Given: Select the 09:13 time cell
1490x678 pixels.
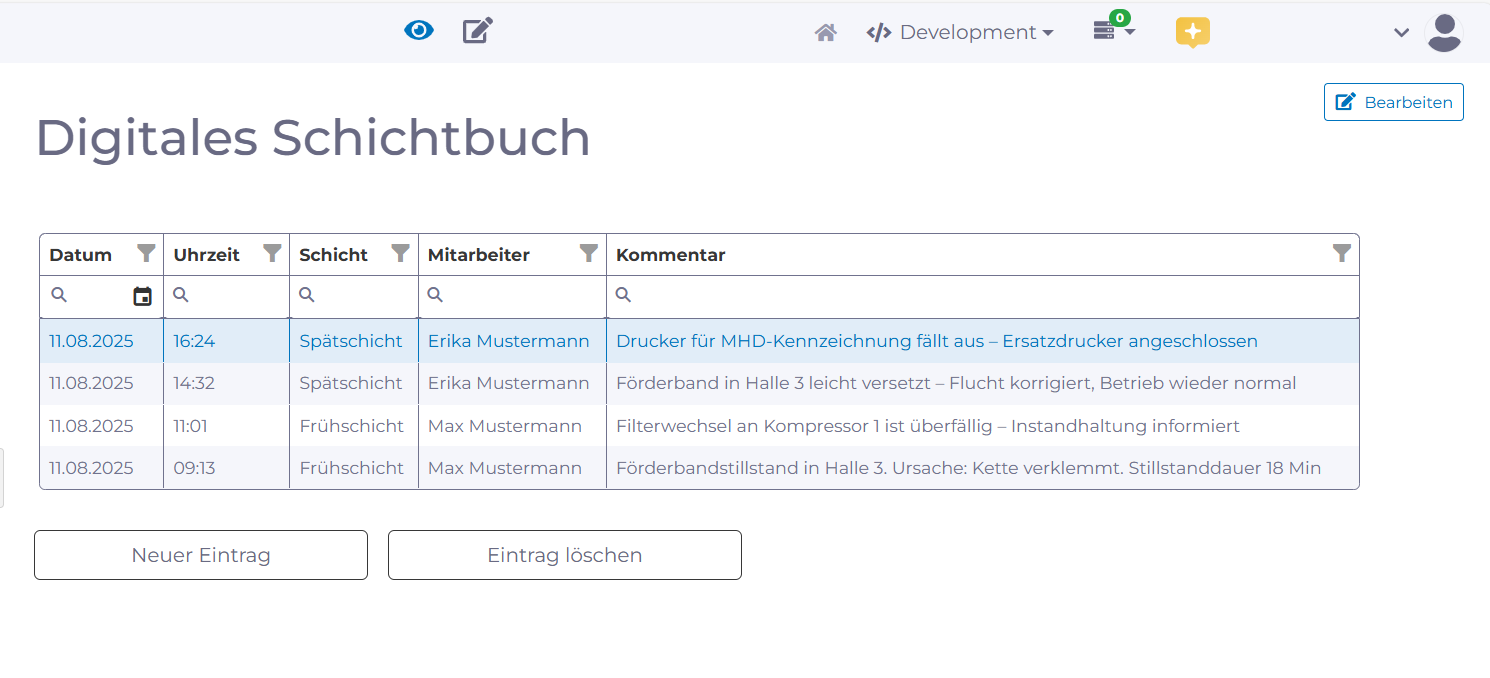Looking at the screenshot, I should click(227, 468).
